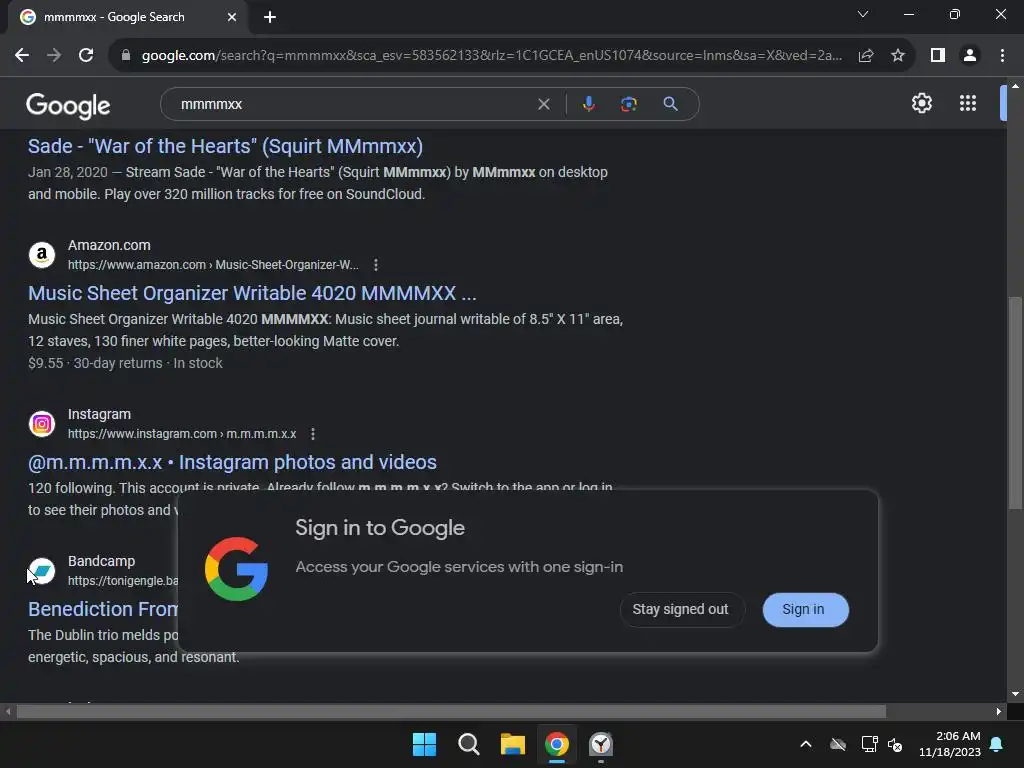Open Google quick settings gear
This screenshot has height=768, width=1024.
(x=921, y=103)
